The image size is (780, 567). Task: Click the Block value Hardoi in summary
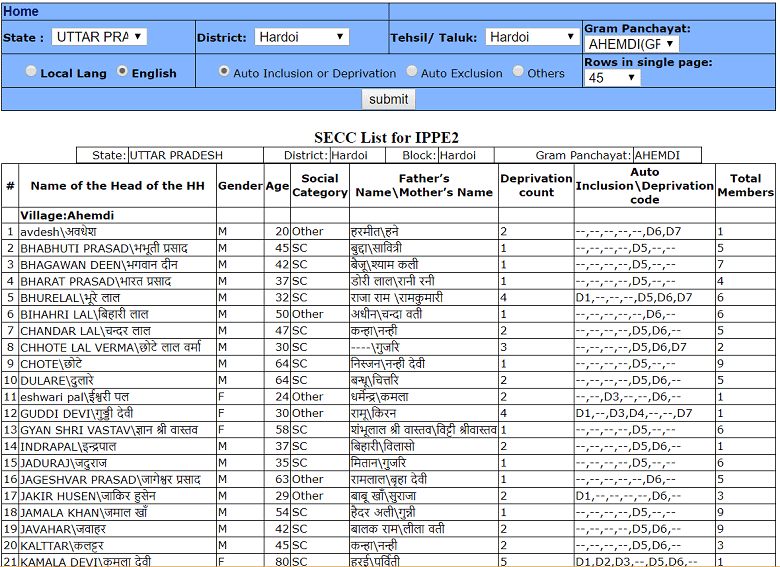(457, 155)
